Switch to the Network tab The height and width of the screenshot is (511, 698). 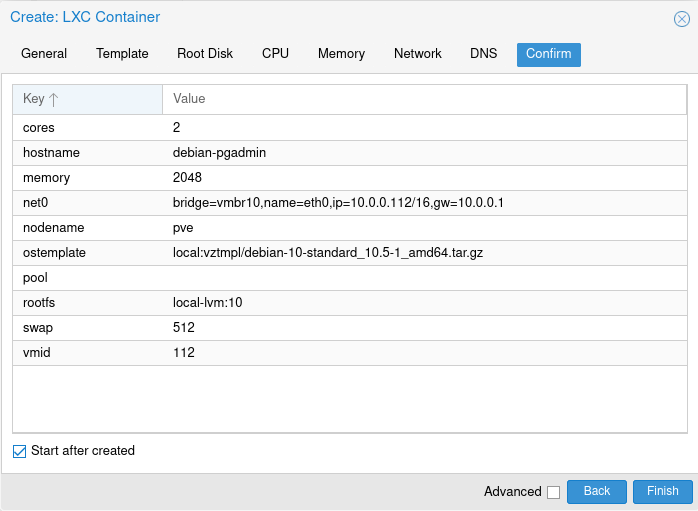418,54
